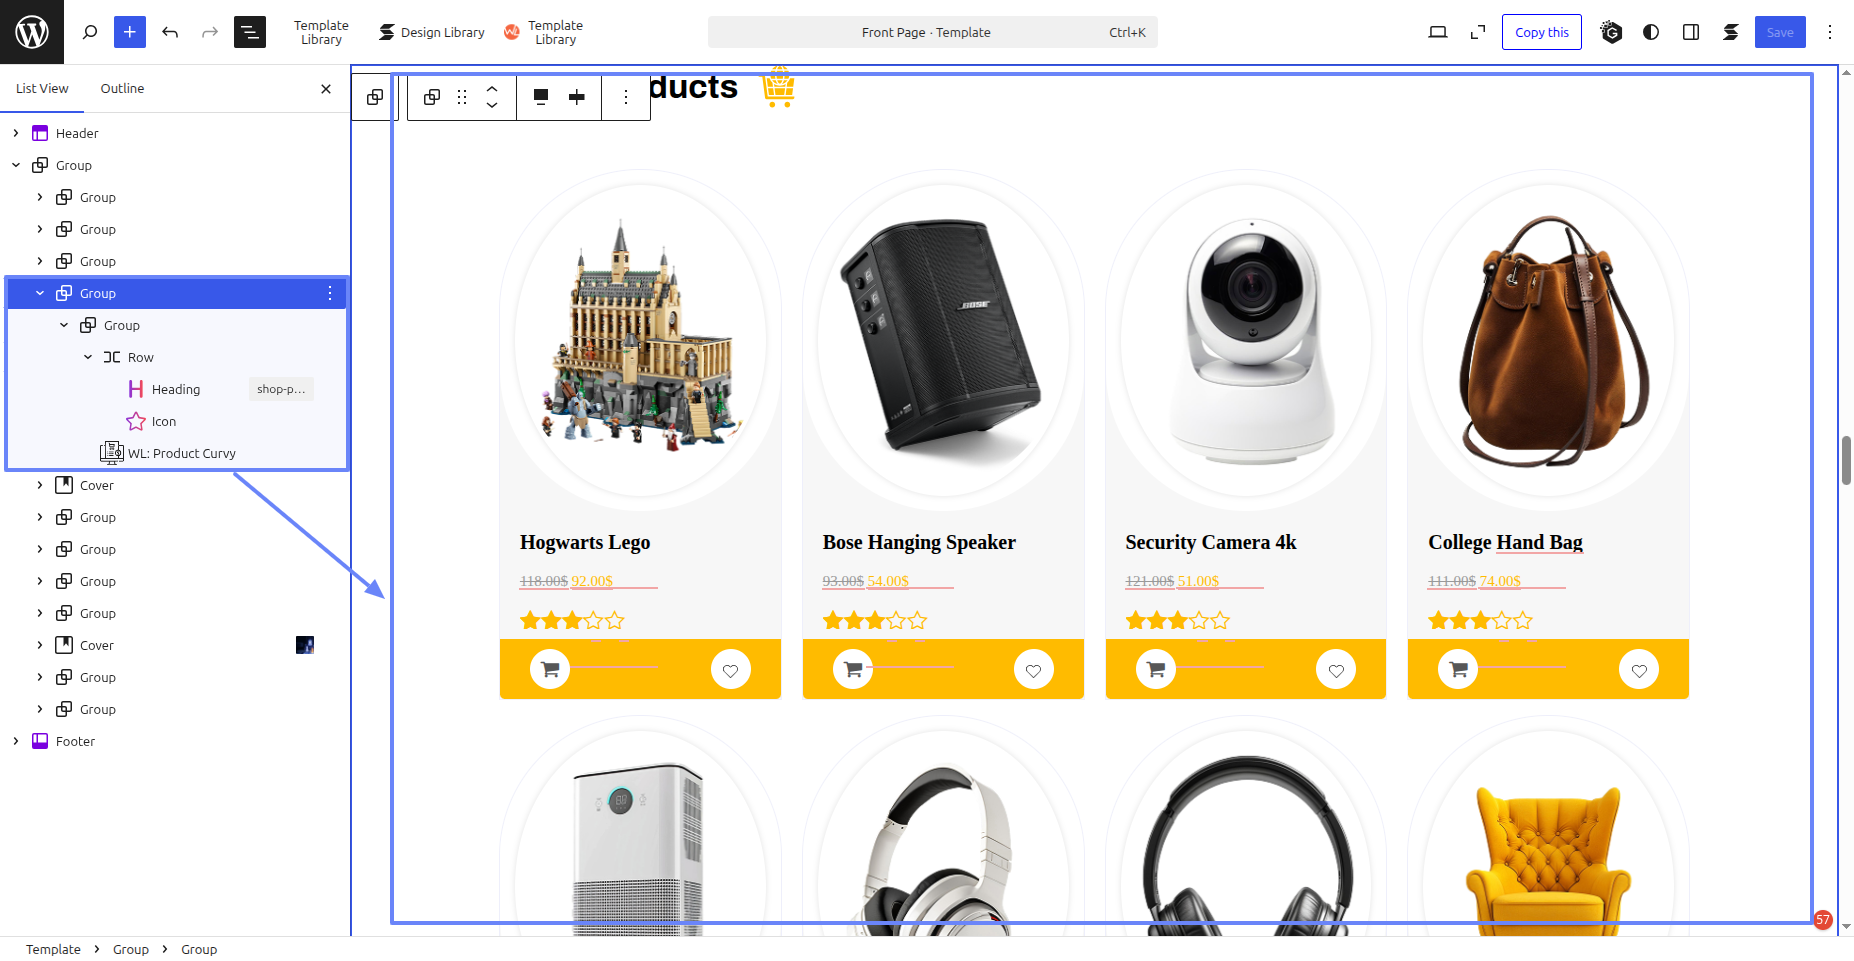
Task: Select the List View tab
Action: (42, 88)
